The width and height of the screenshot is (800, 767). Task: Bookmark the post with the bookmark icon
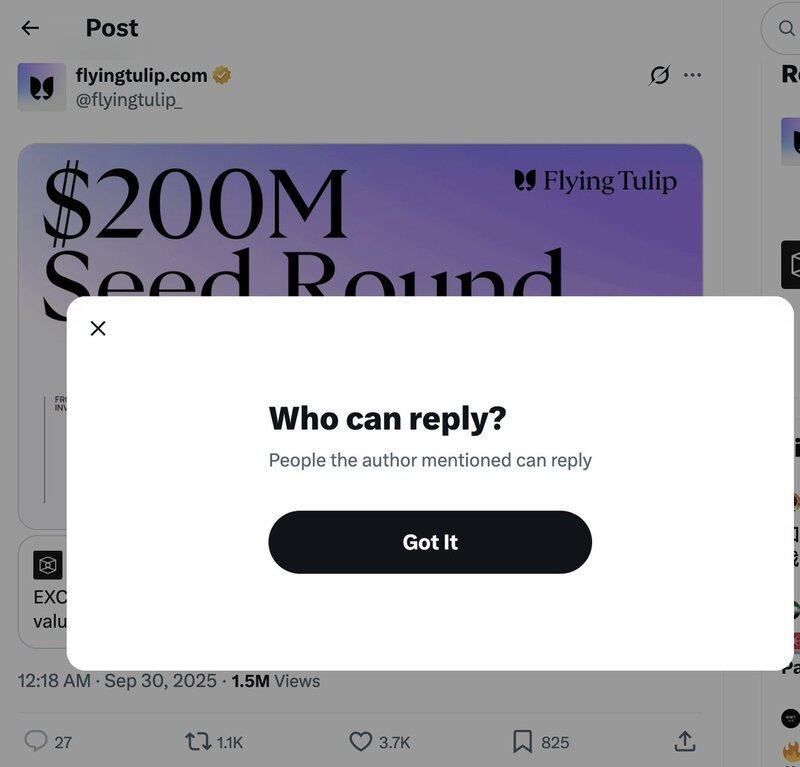coord(522,741)
